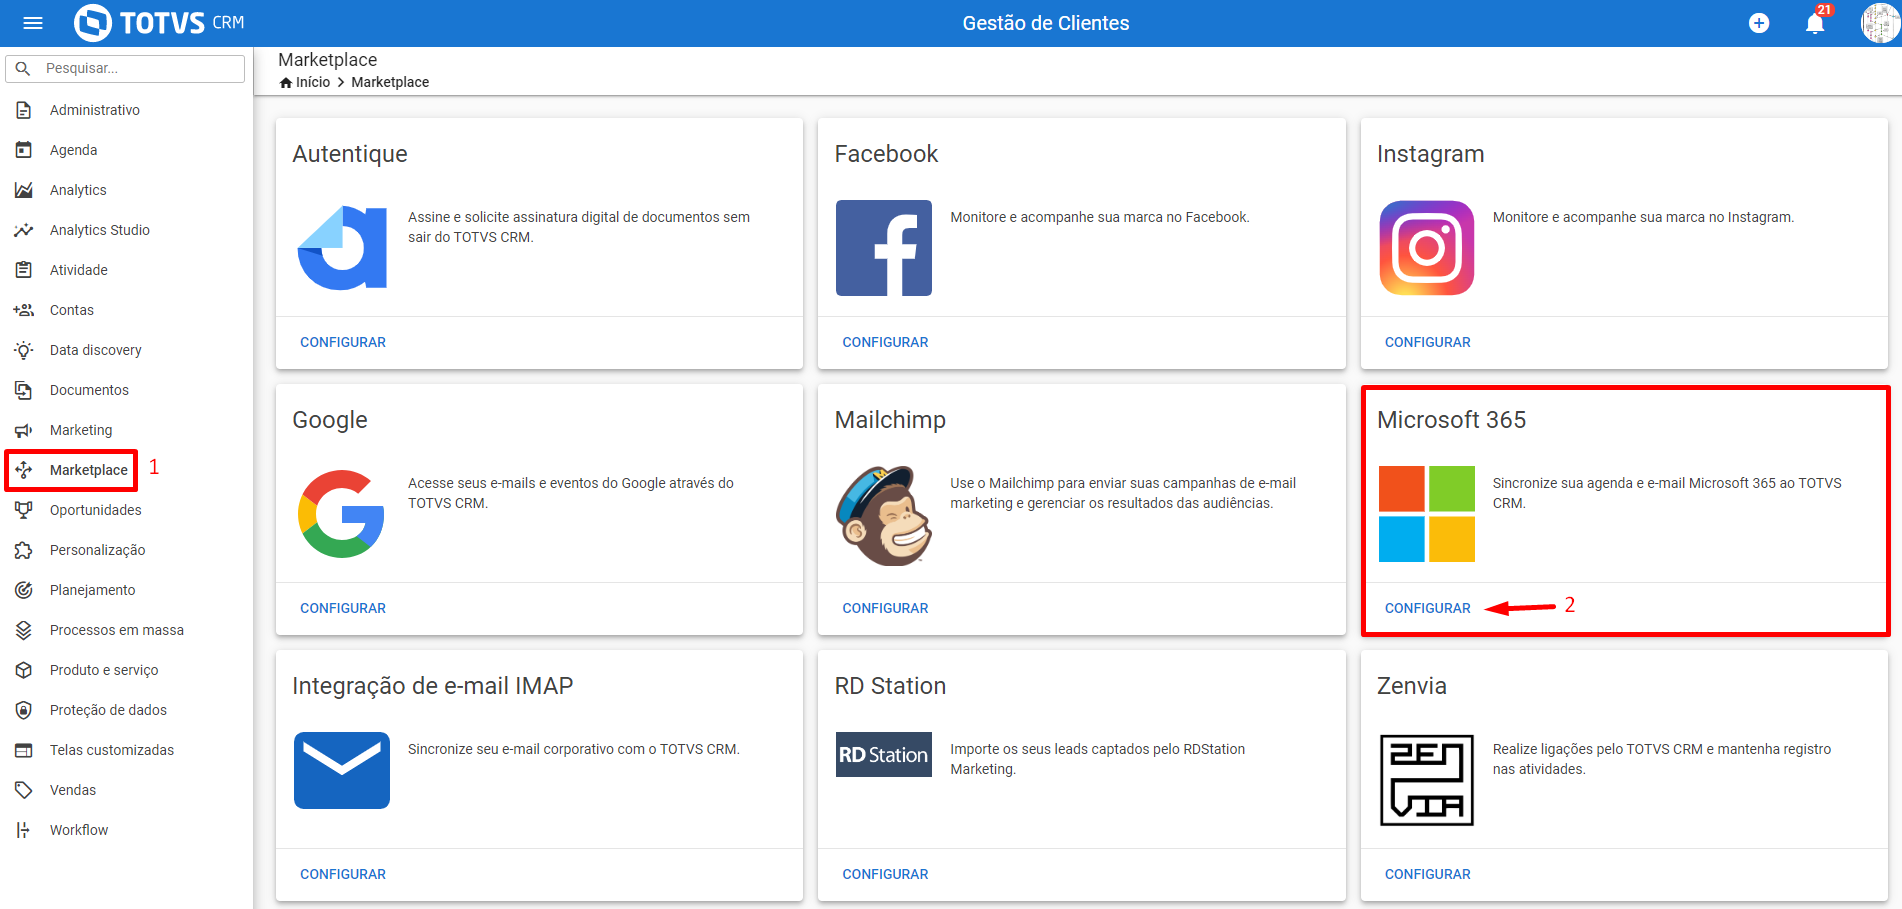Click the Integração de e-mail IMAP title
Screen dimensions: 1902x909
coord(433,686)
